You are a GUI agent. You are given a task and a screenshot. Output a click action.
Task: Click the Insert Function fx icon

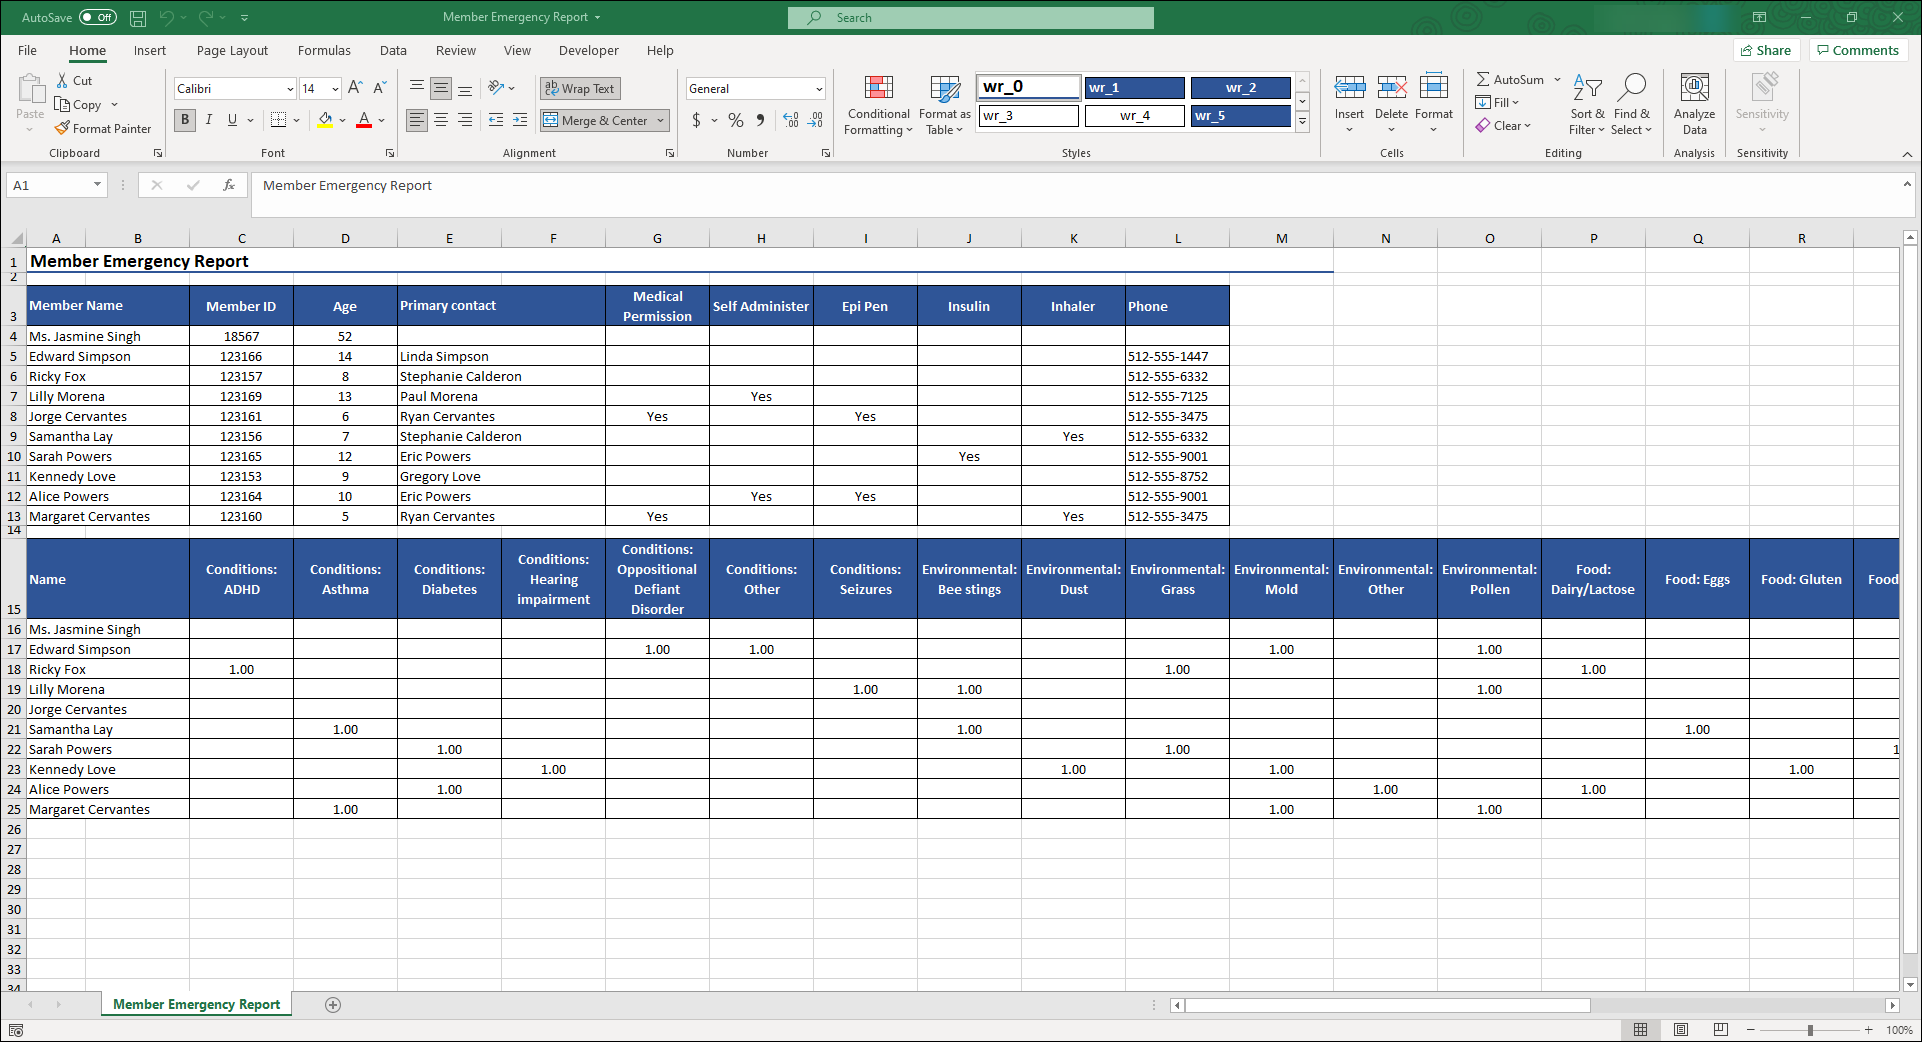(229, 185)
